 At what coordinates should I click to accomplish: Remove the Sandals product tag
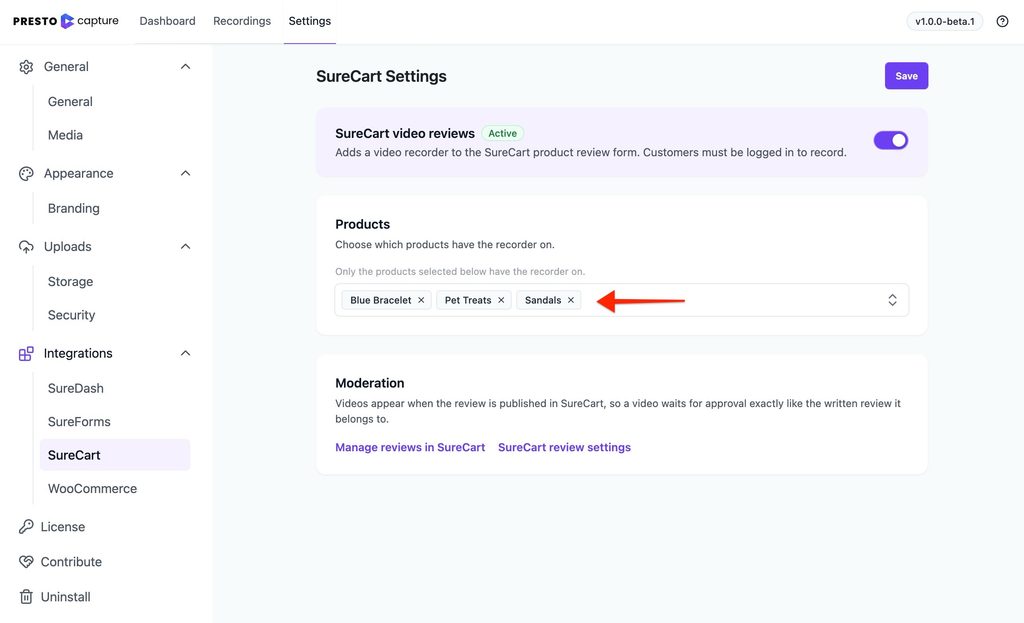(x=571, y=300)
